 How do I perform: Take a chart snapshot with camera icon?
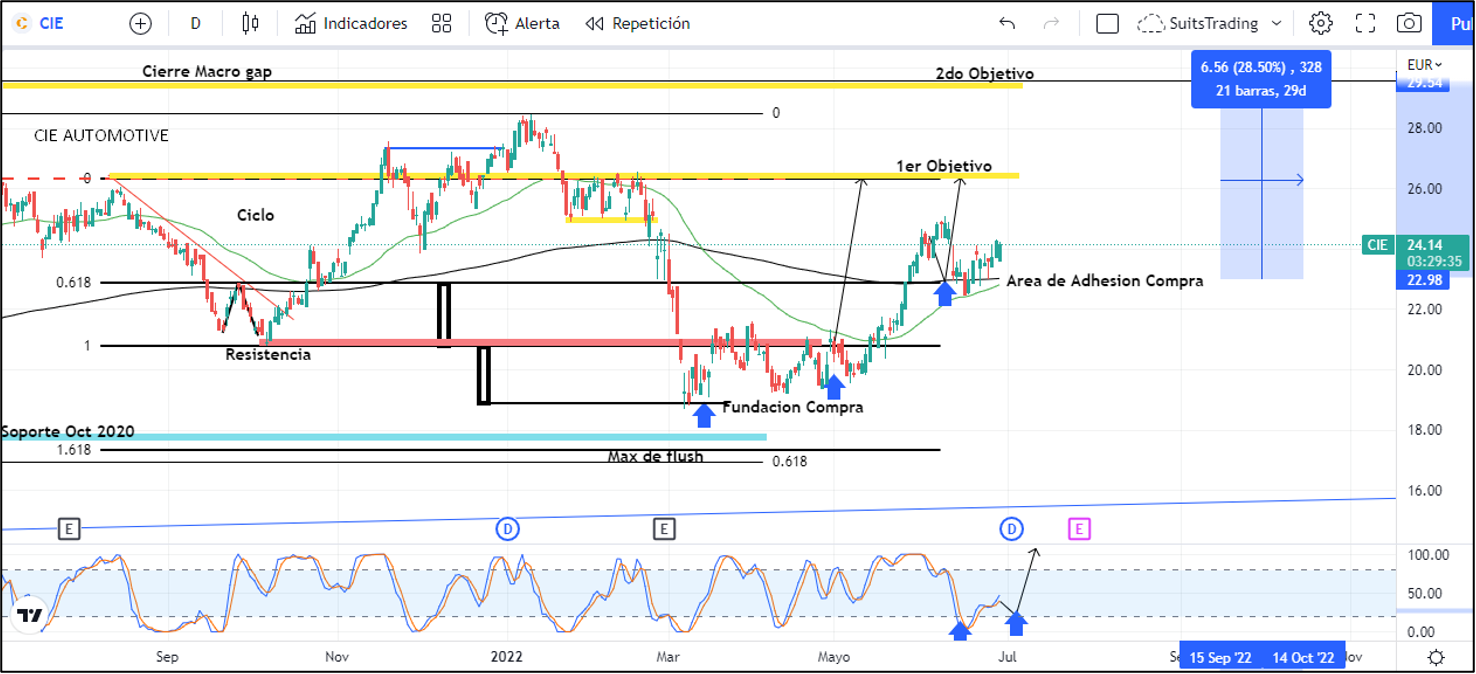[1409, 23]
